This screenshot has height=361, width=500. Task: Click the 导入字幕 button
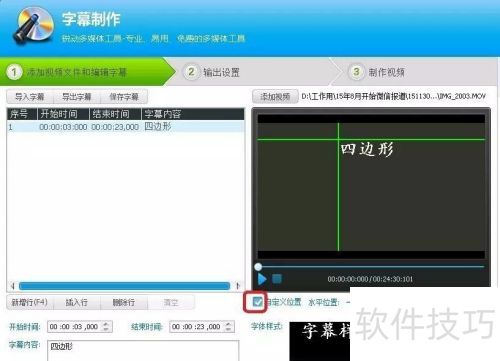pyautogui.click(x=30, y=97)
